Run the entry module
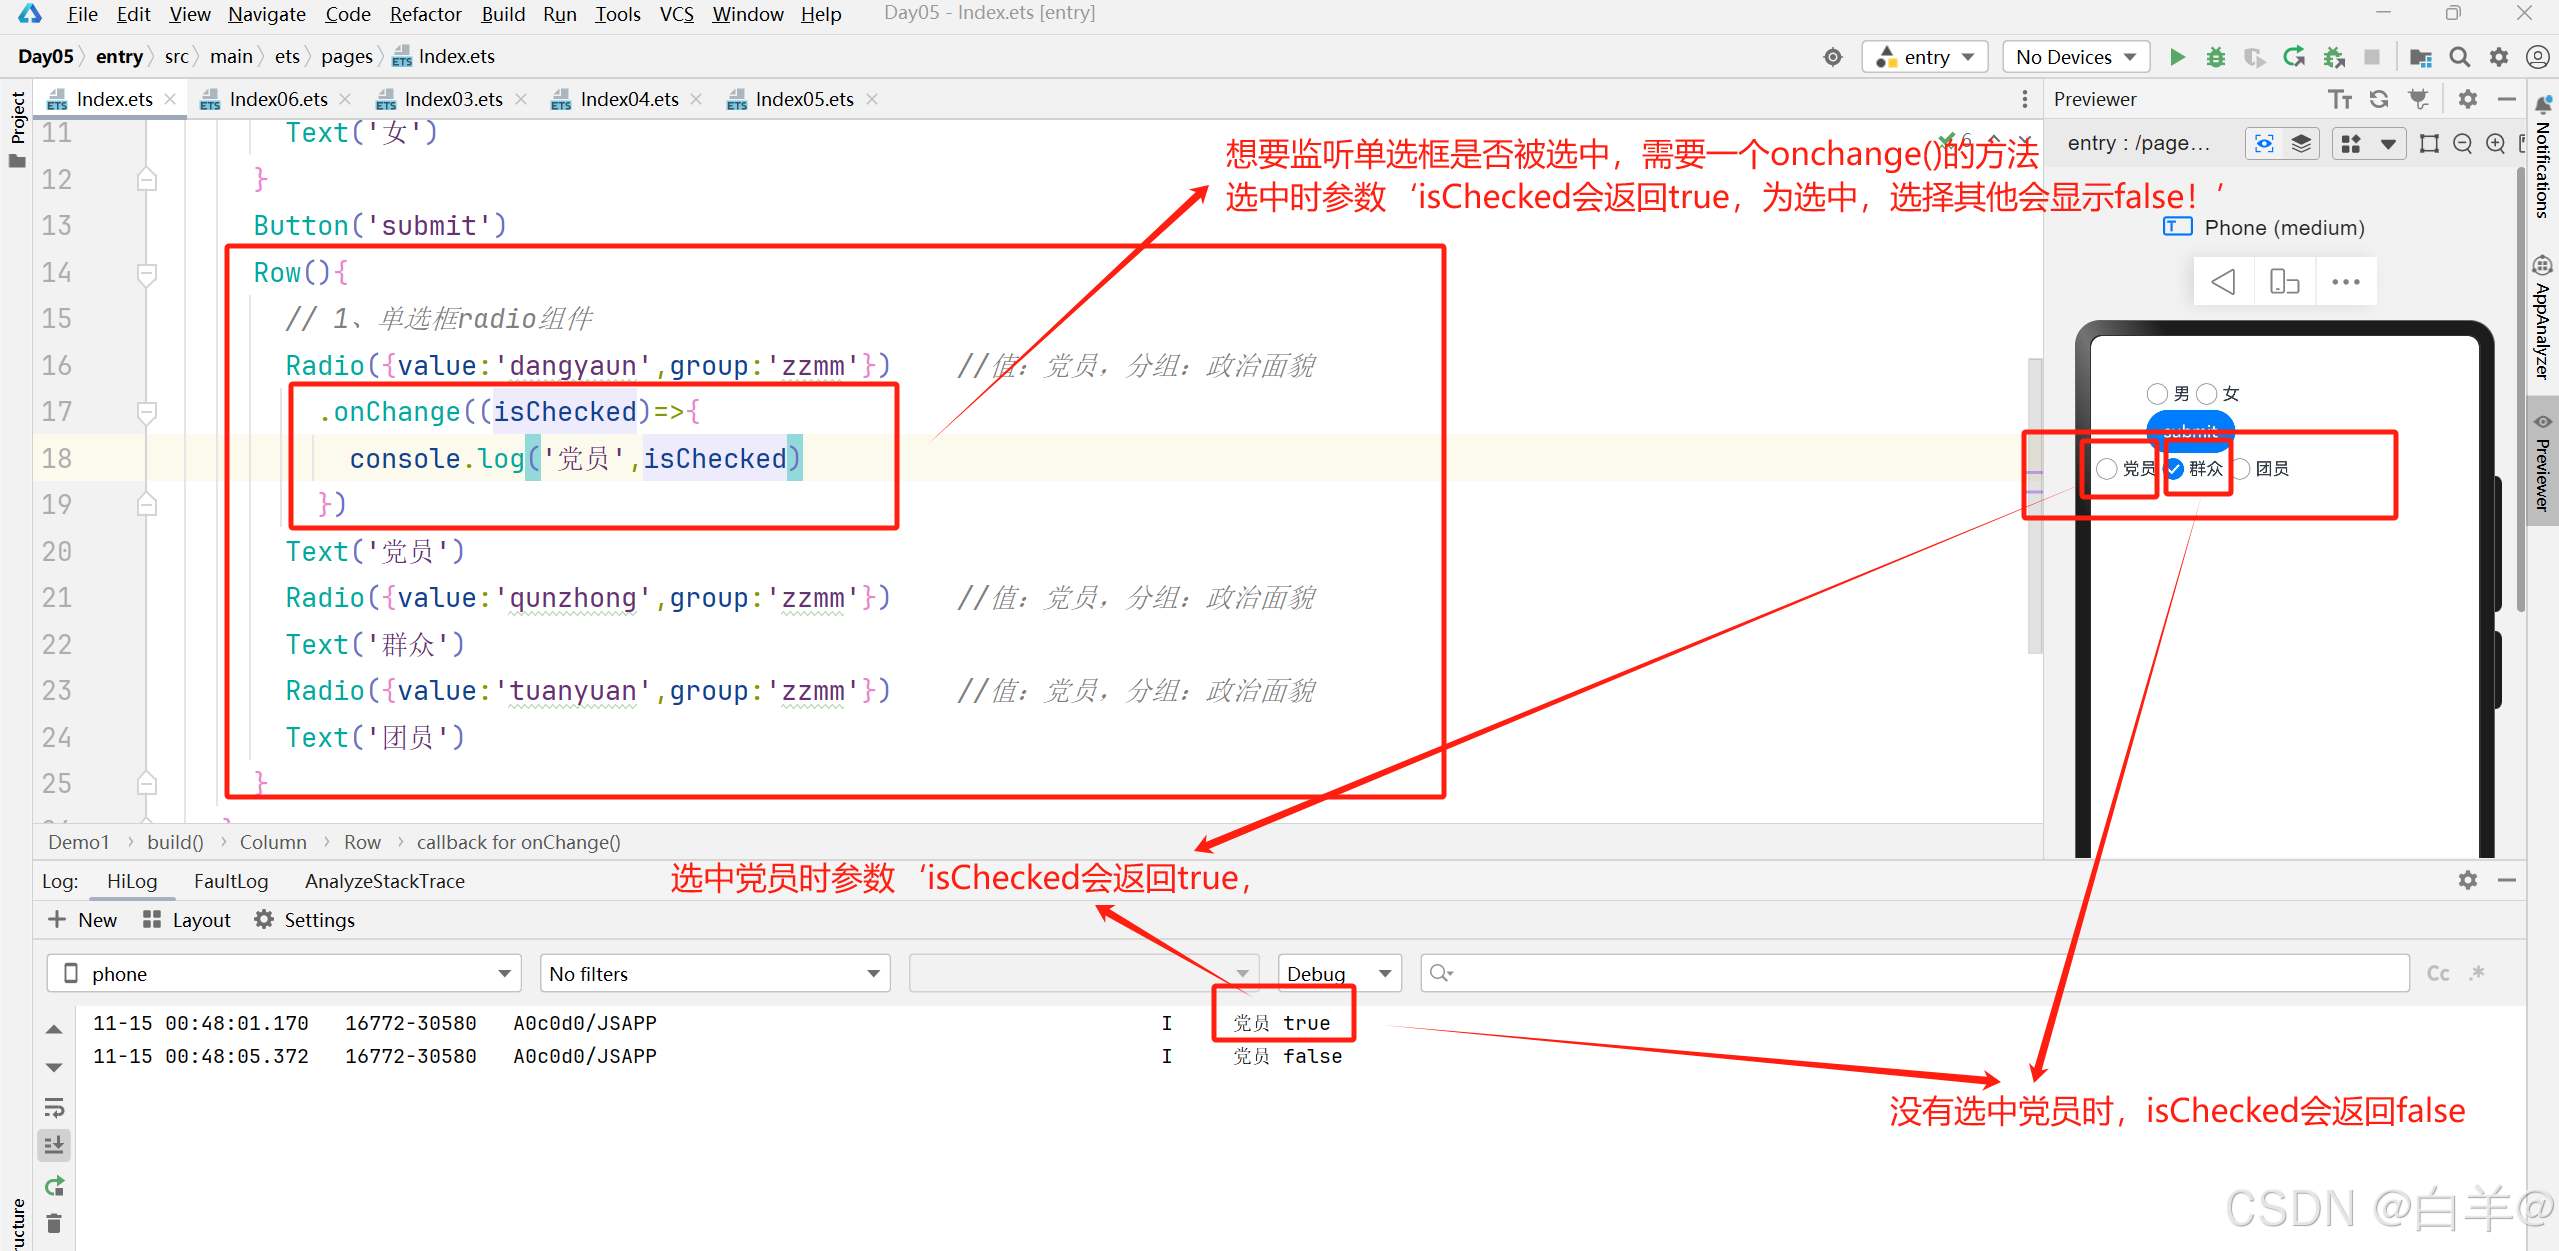Image resolution: width=2559 pixels, height=1251 pixels. point(2176,56)
